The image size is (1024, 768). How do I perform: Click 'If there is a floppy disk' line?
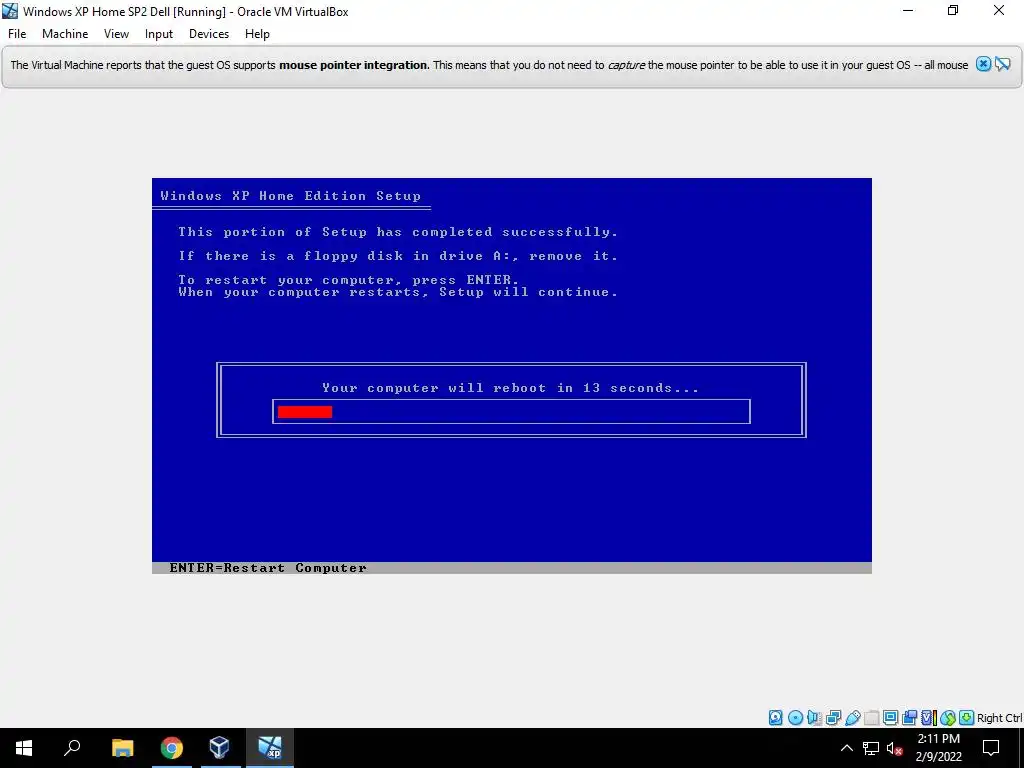pyautogui.click(x=398, y=256)
